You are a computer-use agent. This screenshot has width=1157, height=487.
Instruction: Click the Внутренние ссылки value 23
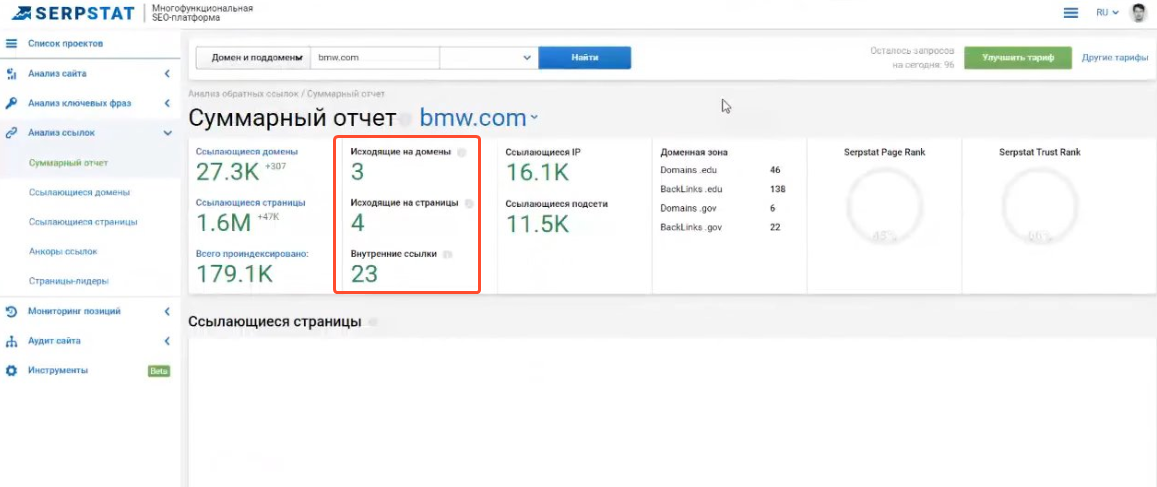(x=365, y=274)
